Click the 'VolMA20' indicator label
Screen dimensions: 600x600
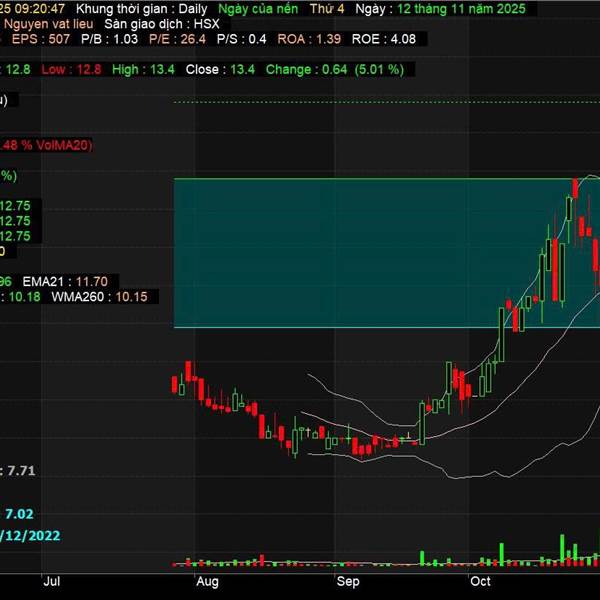pos(64,145)
